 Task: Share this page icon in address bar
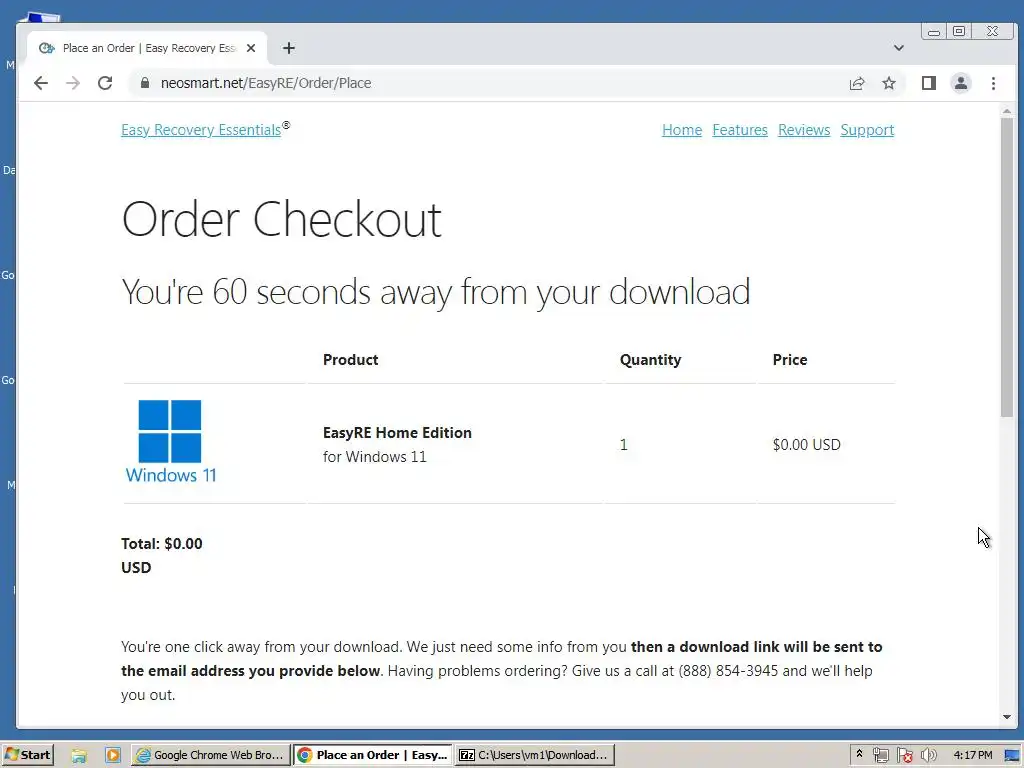(x=857, y=83)
